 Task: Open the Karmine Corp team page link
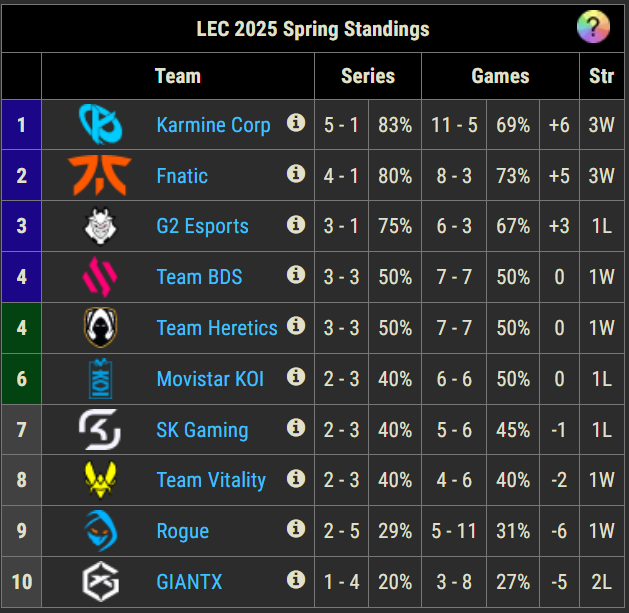coord(213,125)
